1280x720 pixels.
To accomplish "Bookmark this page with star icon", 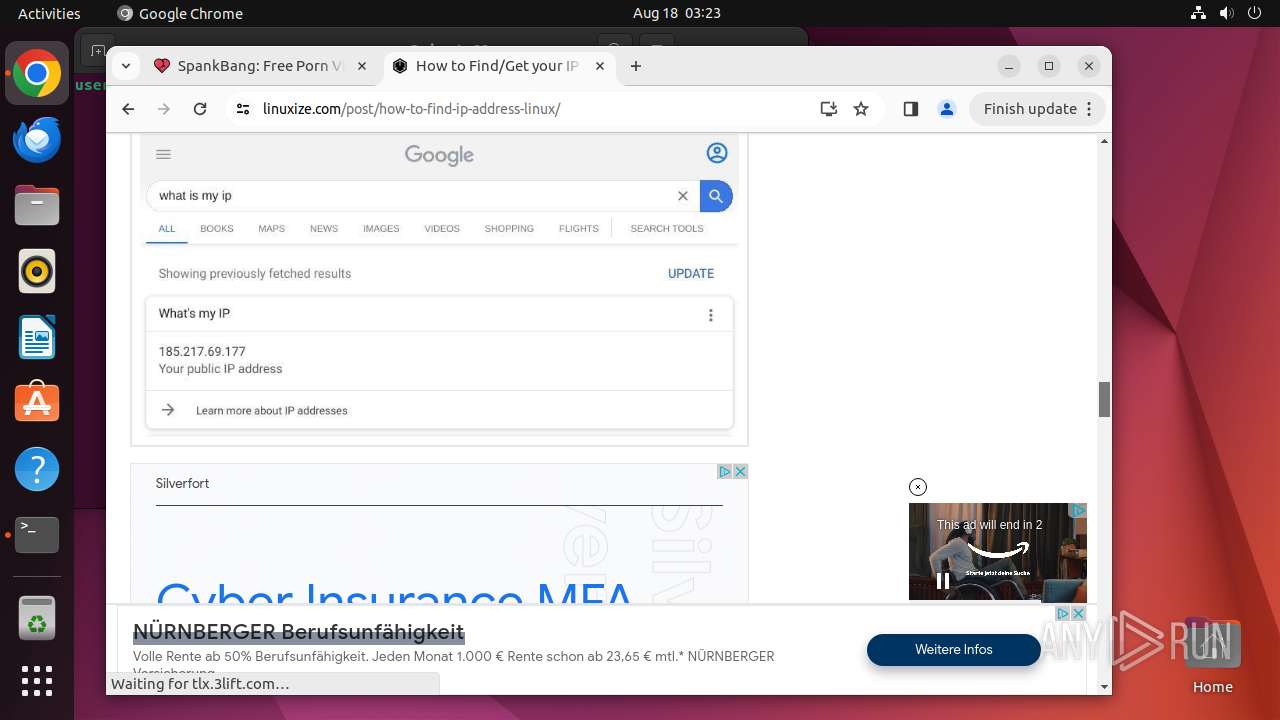I will (861, 109).
